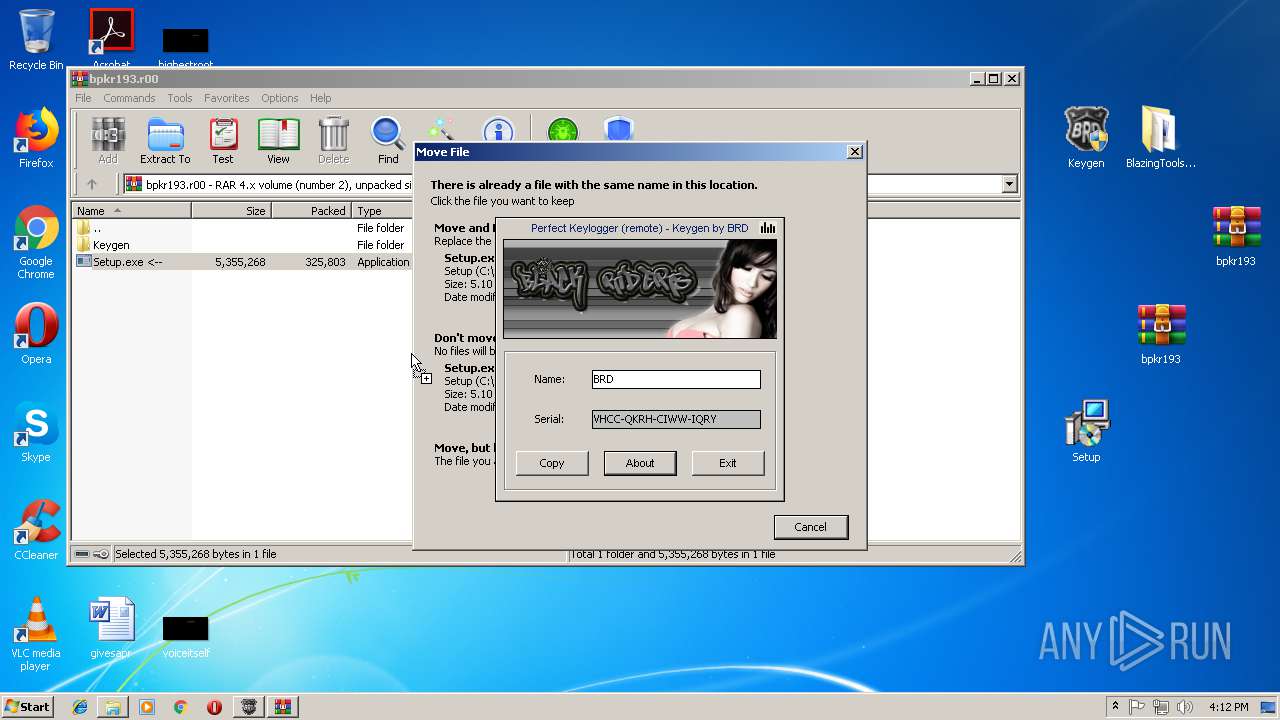Screen dimensions: 1280x720
Task: Open the VLC media player desktop icon
Action: click(36, 634)
